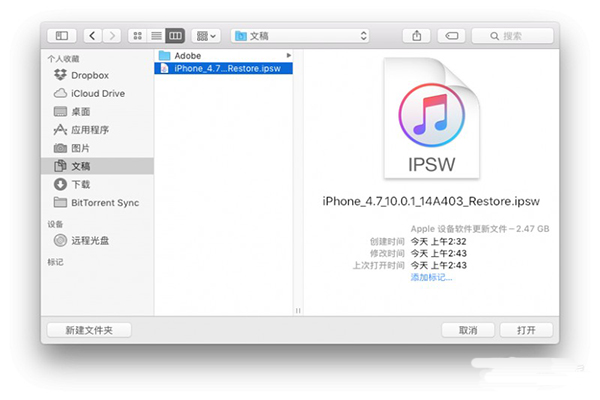Open 应用程序 in the sidebar
600x400 pixels.
pos(91,129)
